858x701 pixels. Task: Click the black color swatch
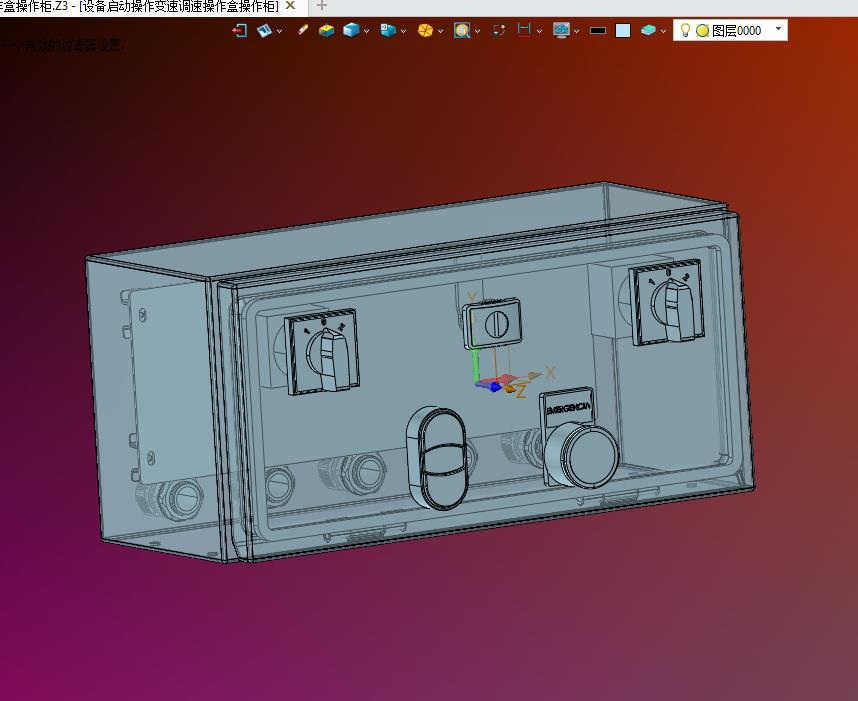[x=598, y=31]
